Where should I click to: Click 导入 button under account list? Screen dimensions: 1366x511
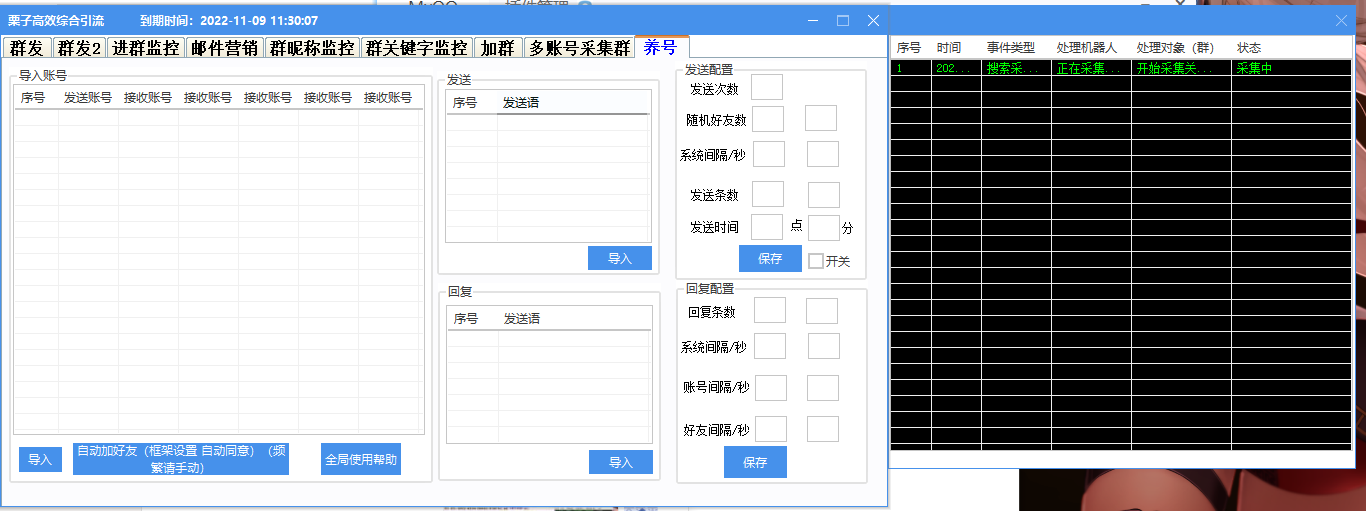tap(40, 460)
